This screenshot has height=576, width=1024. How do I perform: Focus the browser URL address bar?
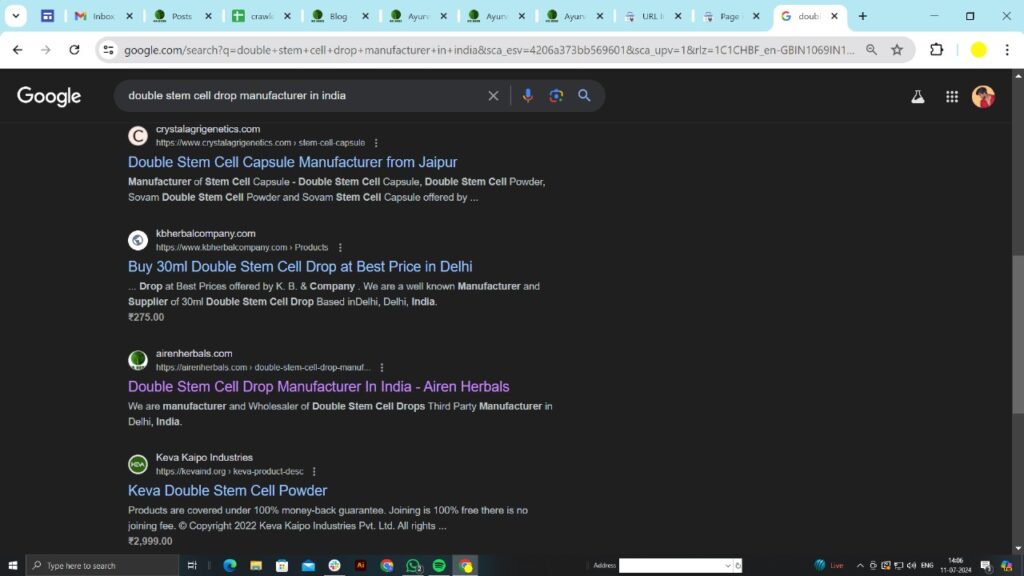pyautogui.click(x=488, y=50)
